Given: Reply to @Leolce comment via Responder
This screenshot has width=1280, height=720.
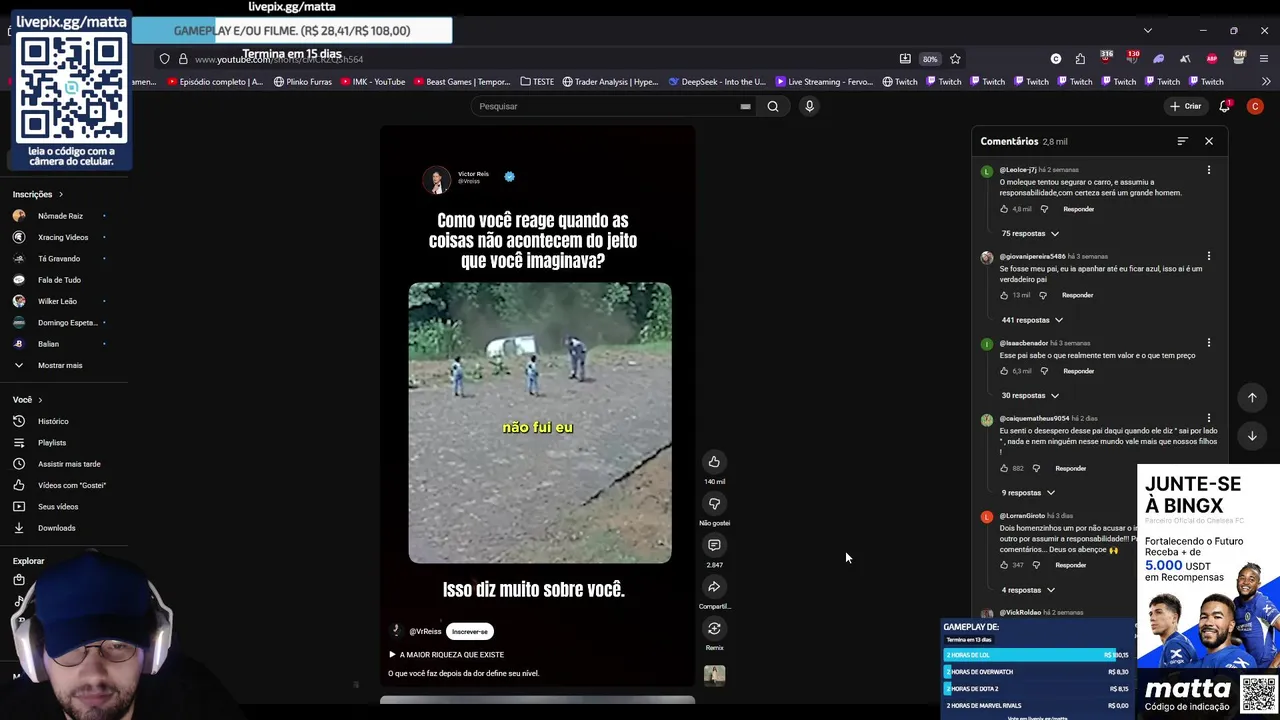Looking at the screenshot, I should [x=1078, y=209].
